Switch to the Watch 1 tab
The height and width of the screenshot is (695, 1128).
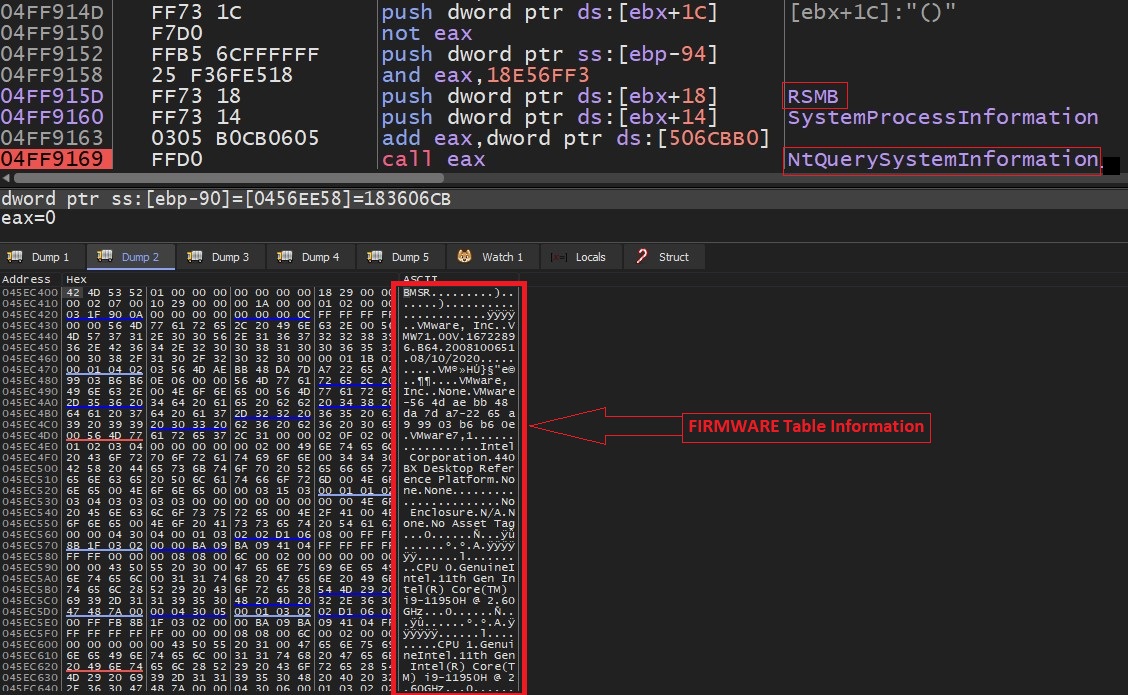click(x=492, y=256)
